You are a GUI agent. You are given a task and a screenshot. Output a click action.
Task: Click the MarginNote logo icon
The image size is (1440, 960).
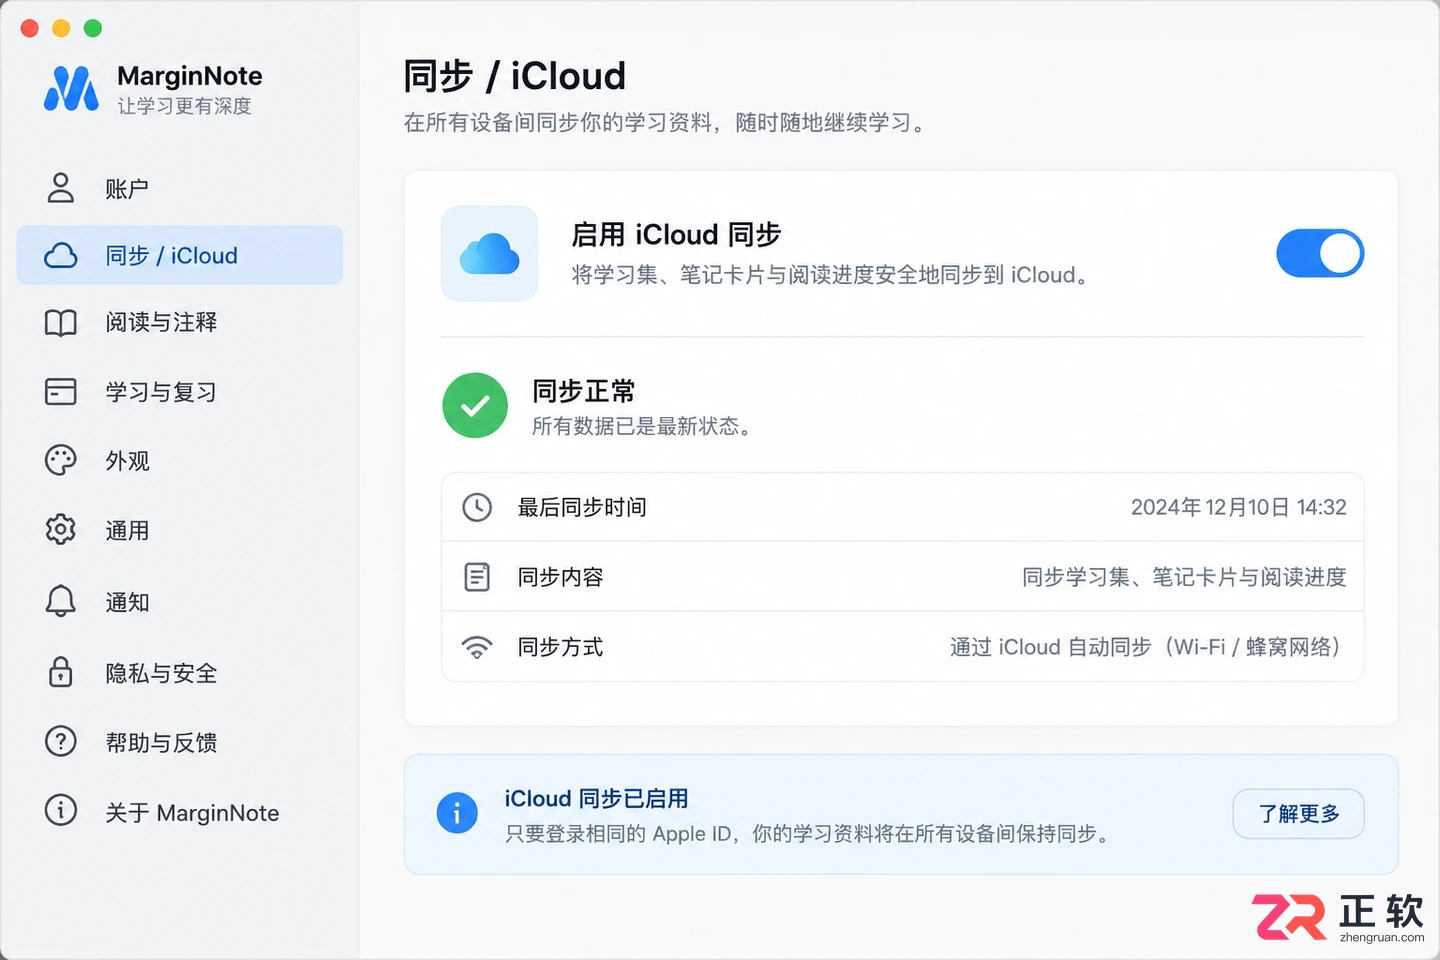71,88
